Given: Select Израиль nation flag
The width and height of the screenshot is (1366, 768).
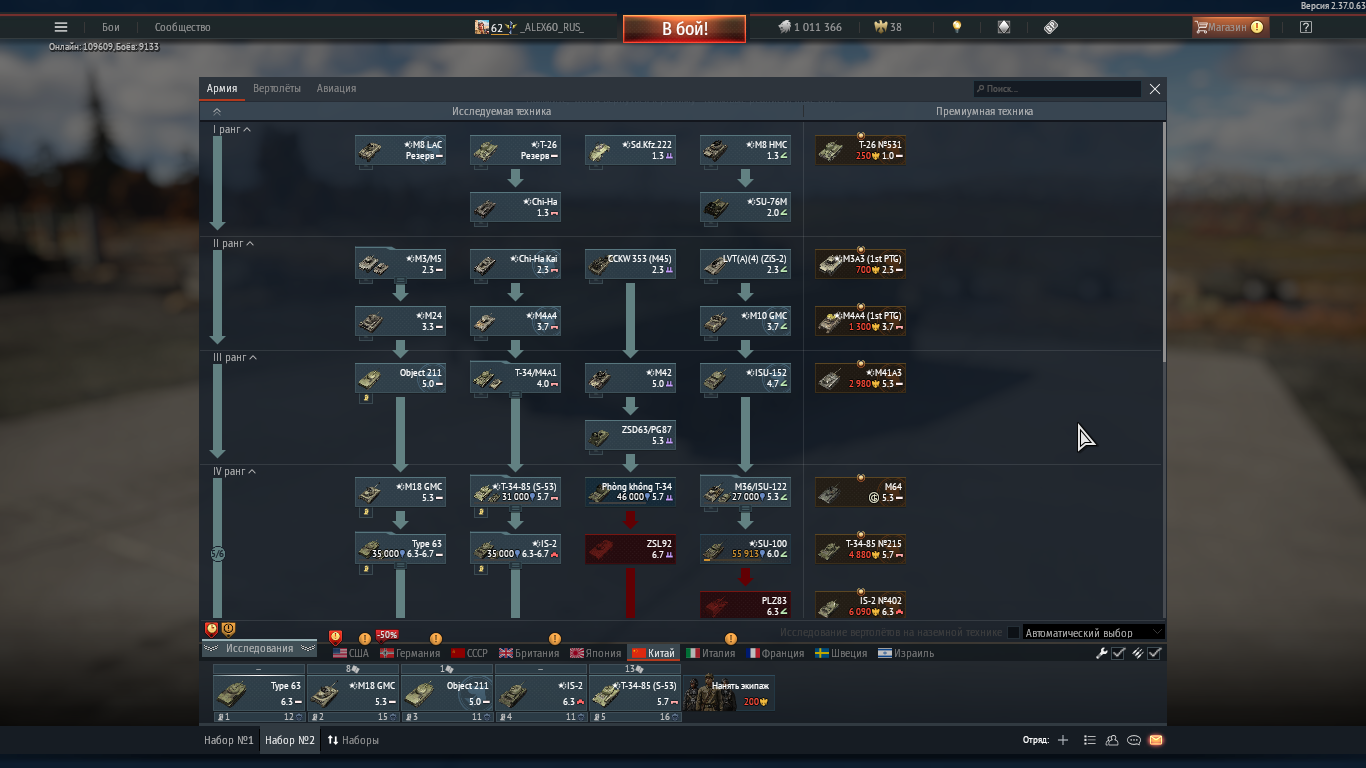Looking at the screenshot, I should click(906, 653).
